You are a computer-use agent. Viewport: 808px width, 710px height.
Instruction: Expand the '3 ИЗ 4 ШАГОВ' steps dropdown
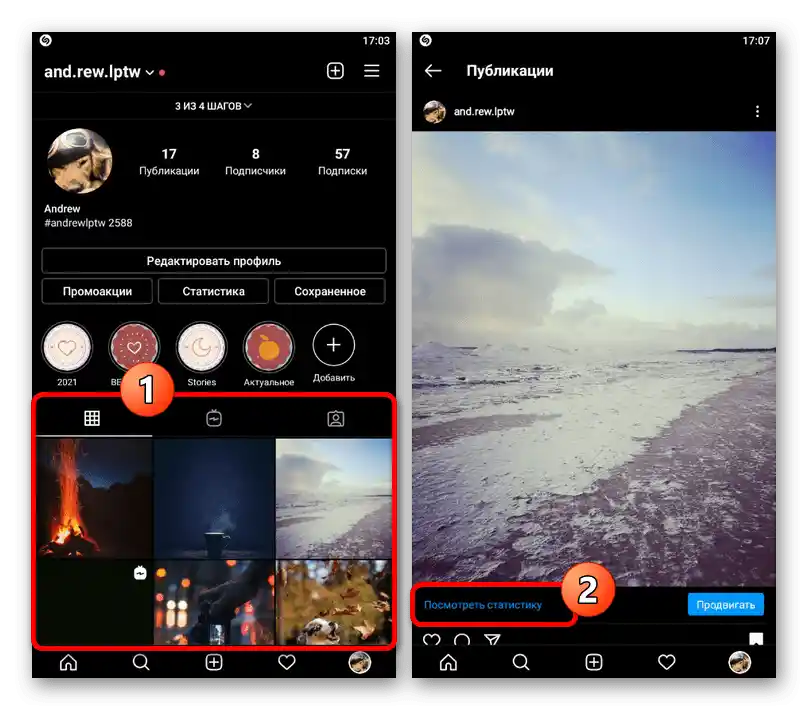click(213, 106)
